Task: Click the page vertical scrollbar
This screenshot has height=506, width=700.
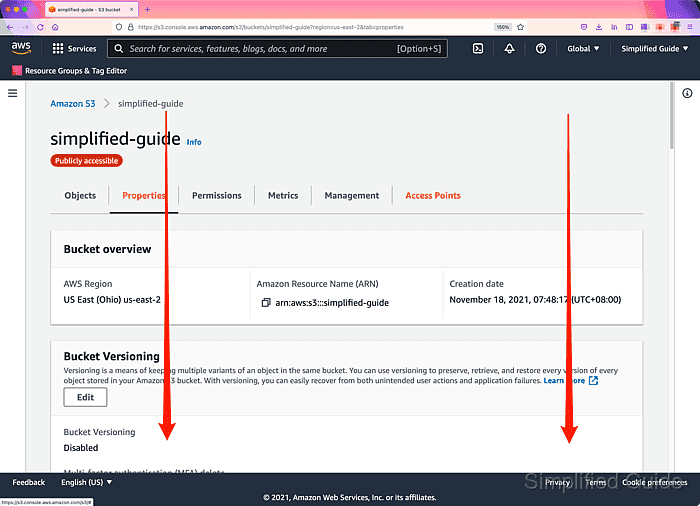Action: (671, 116)
